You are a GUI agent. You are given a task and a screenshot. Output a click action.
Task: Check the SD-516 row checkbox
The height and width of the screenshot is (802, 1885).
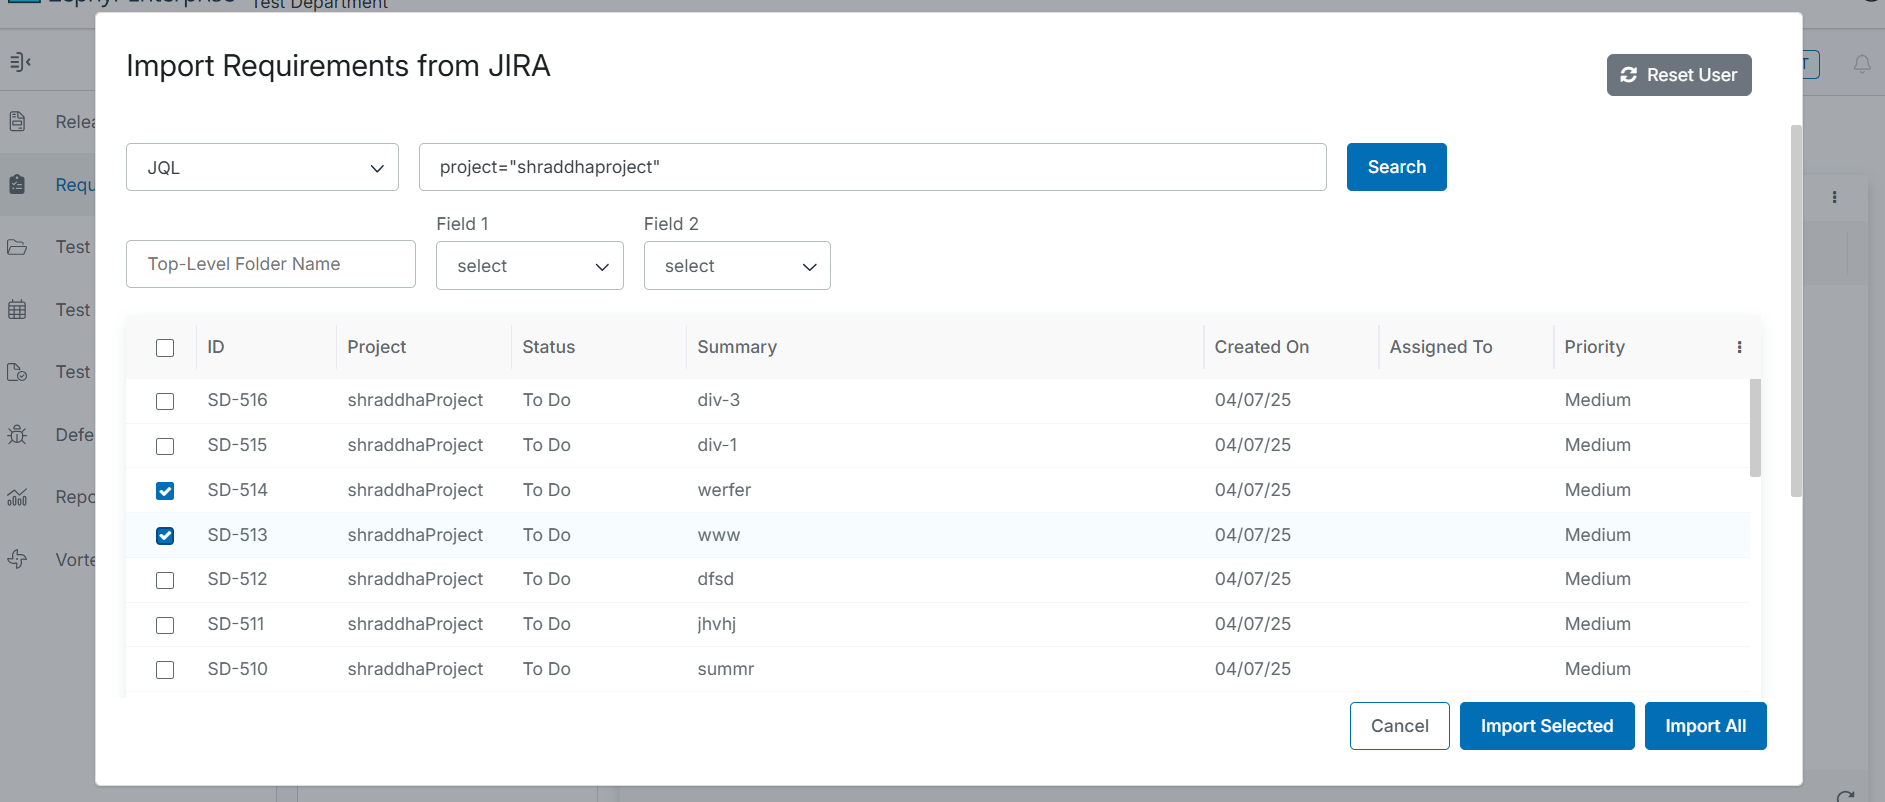tap(165, 401)
